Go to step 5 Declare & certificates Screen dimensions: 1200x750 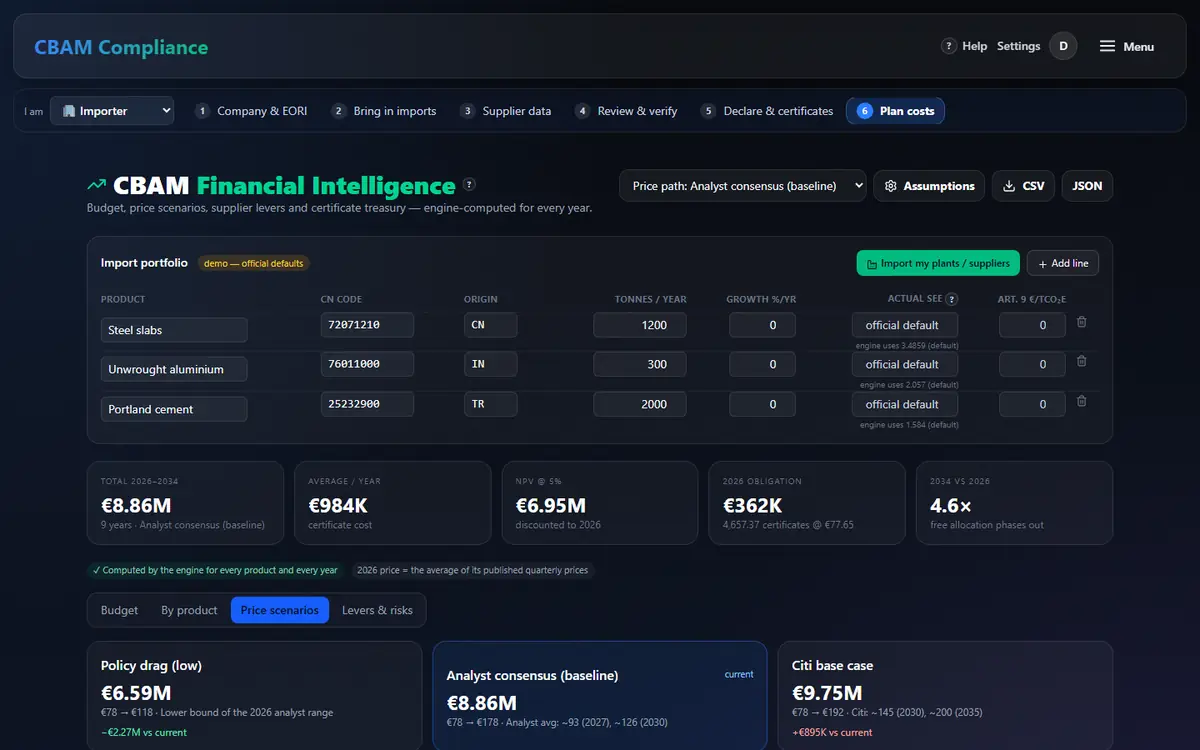click(768, 111)
